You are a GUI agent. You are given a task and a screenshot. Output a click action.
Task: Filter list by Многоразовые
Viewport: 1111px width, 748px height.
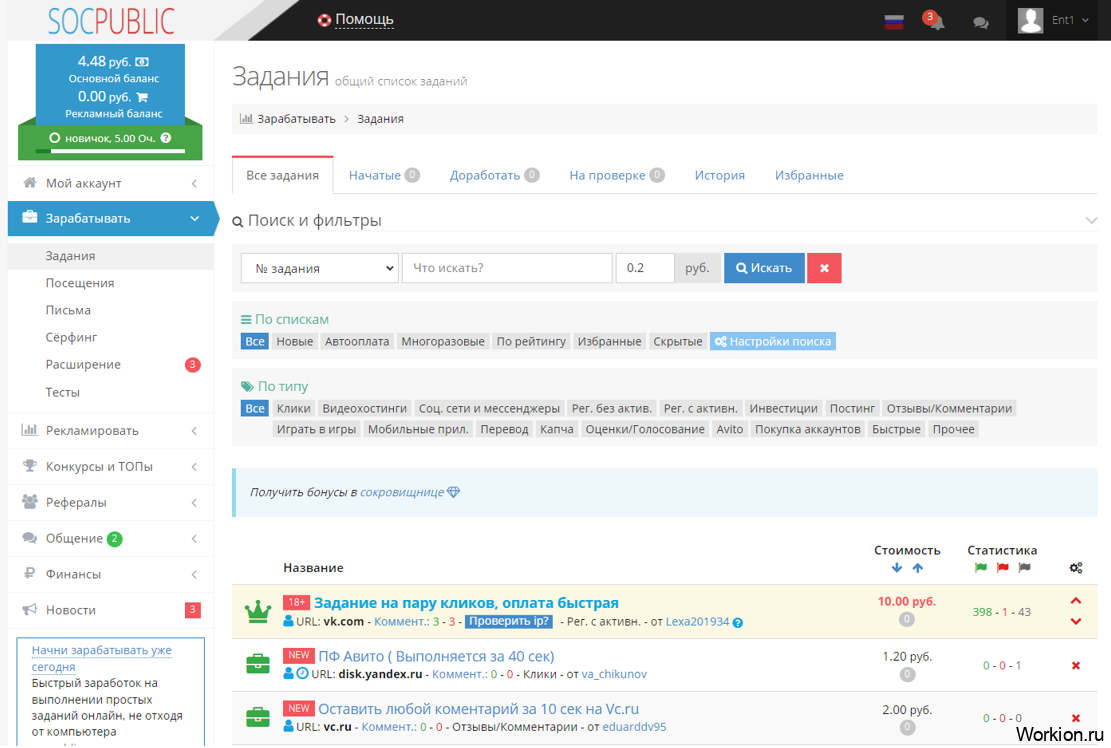tap(443, 341)
